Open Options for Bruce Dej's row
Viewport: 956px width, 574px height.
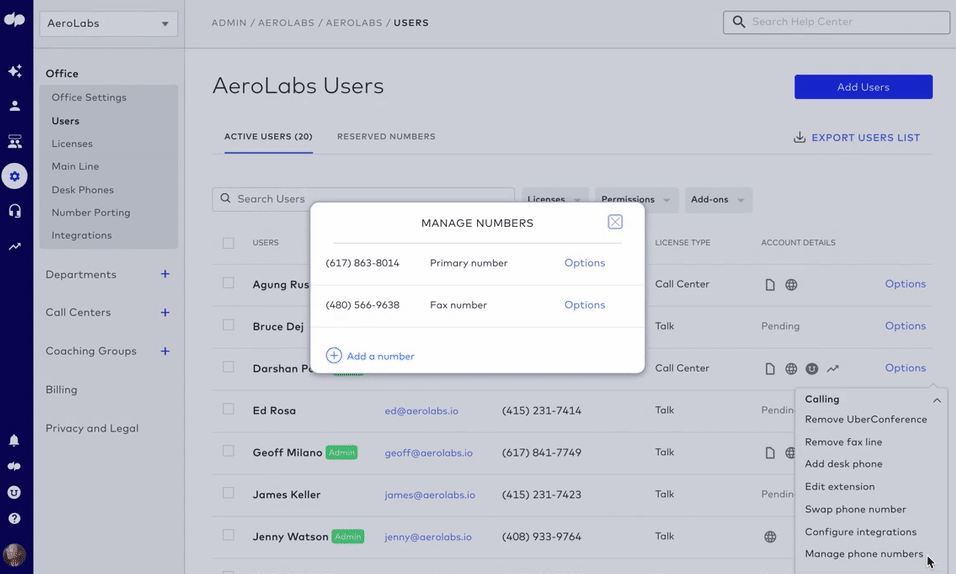pyautogui.click(x=905, y=326)
